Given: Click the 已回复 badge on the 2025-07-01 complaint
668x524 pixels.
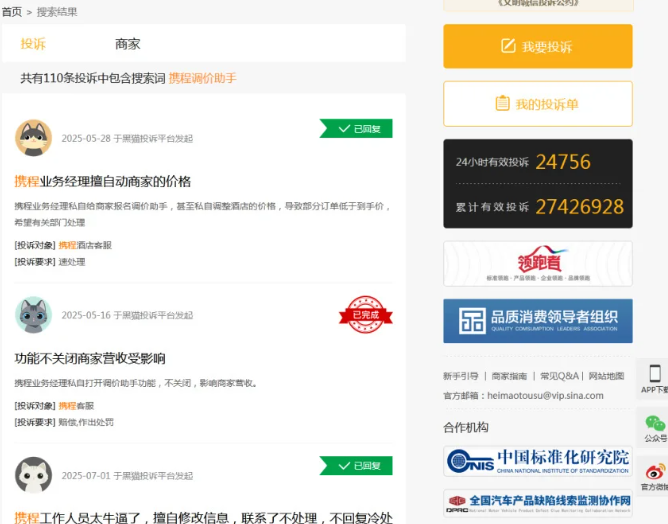Looking at the screenshot, I should click(356, 466).
